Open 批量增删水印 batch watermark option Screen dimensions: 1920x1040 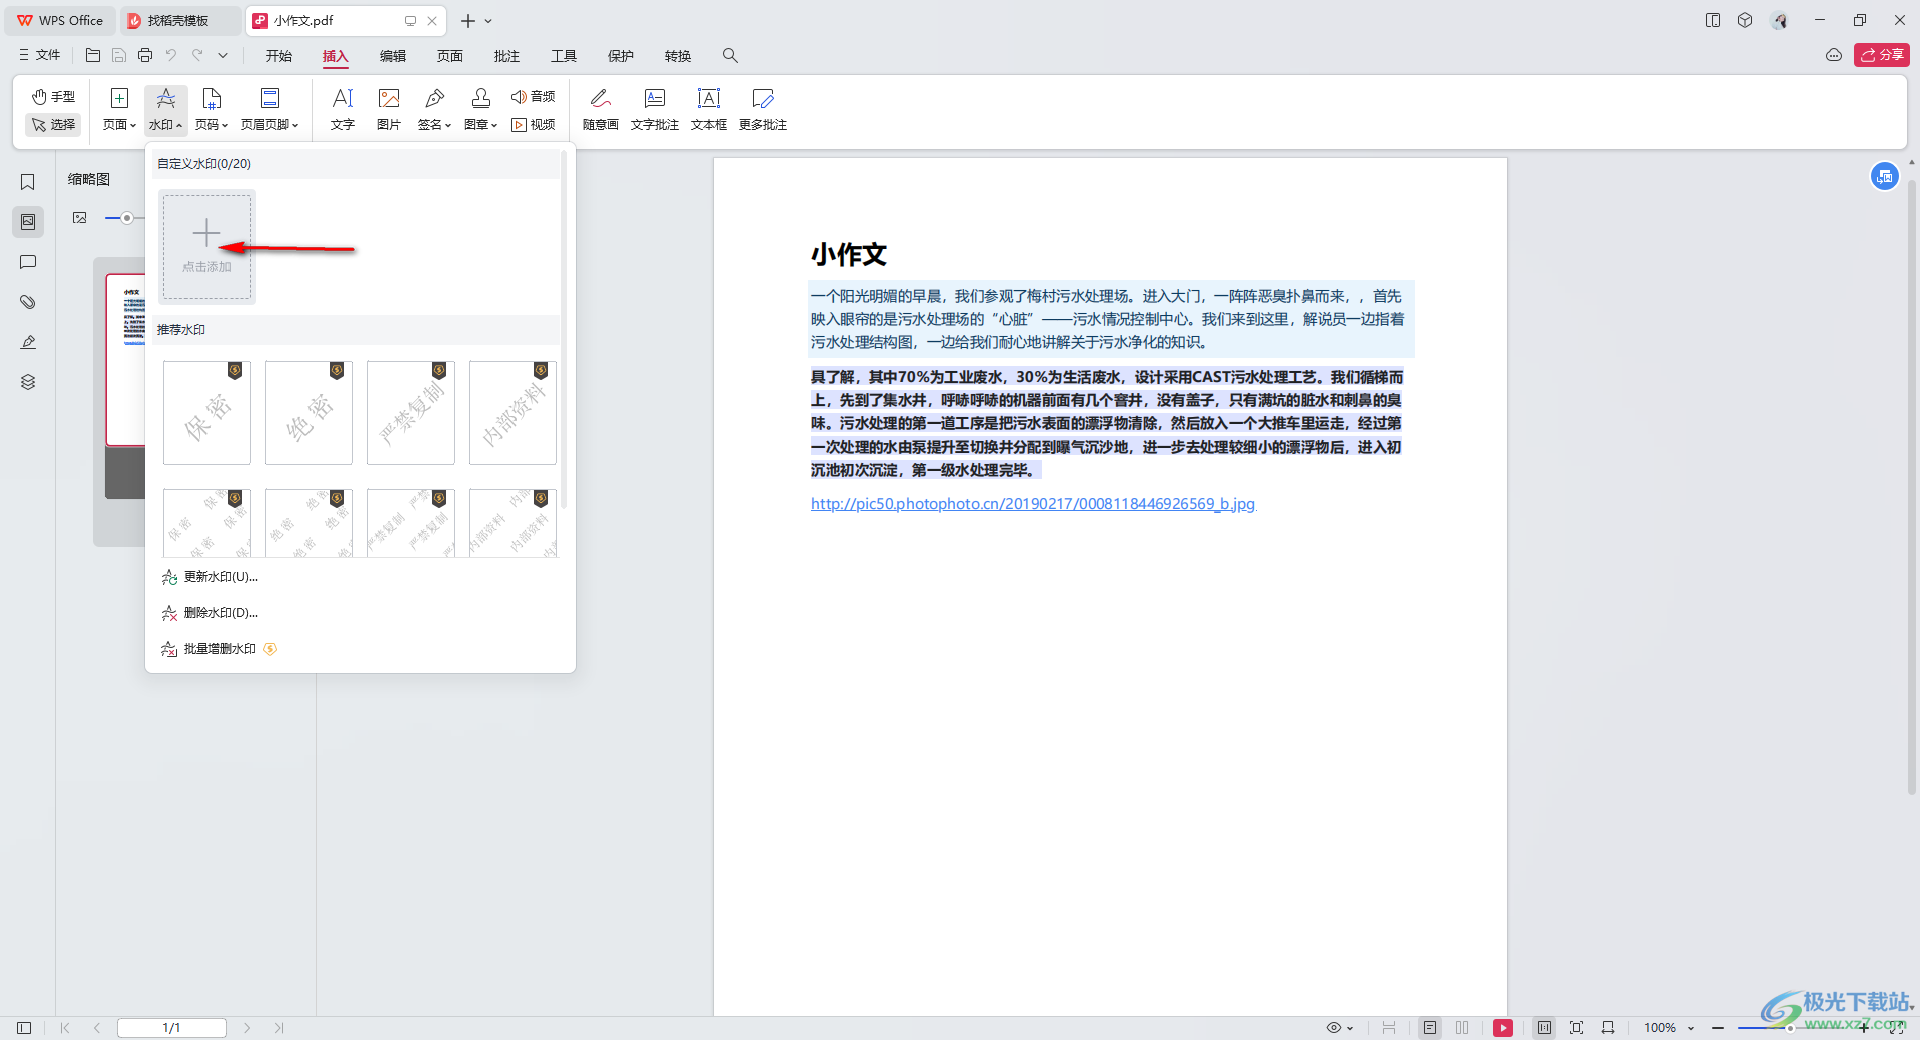(219, 649)
